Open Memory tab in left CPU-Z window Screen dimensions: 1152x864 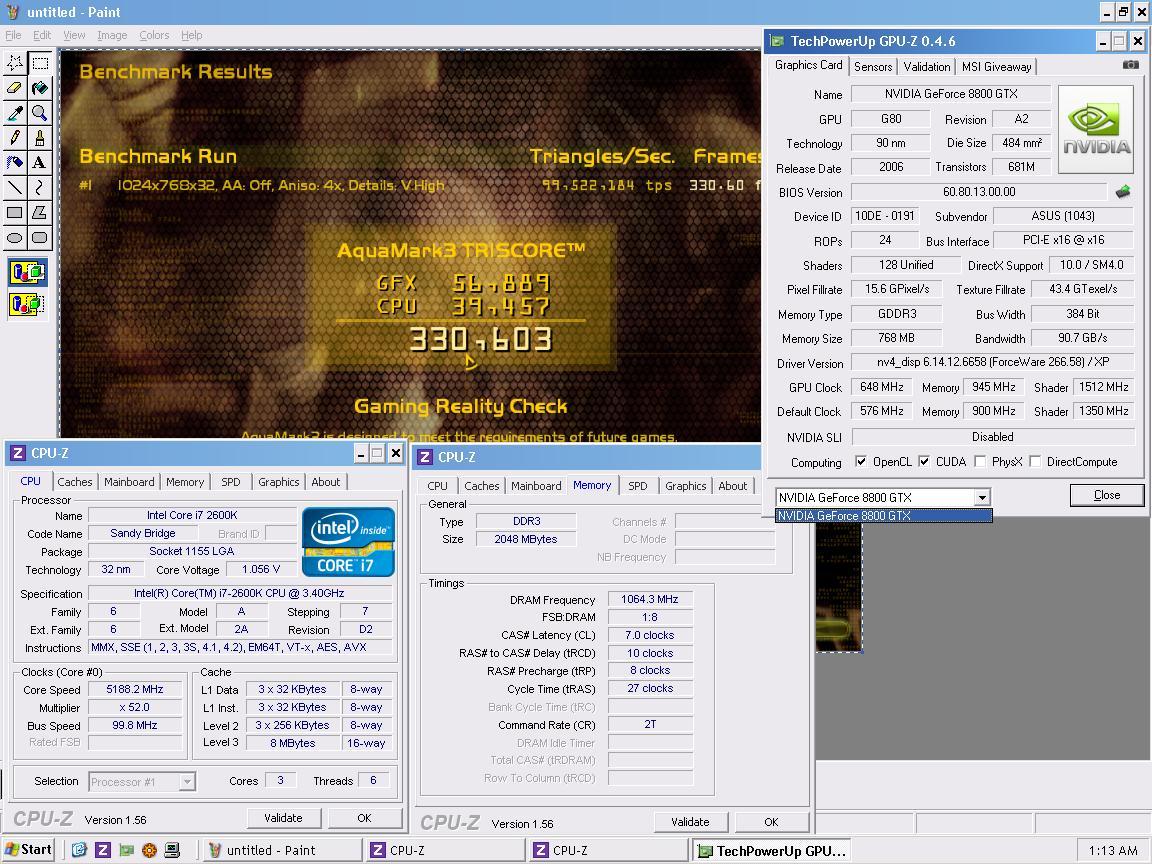click(x=185, y=482)
